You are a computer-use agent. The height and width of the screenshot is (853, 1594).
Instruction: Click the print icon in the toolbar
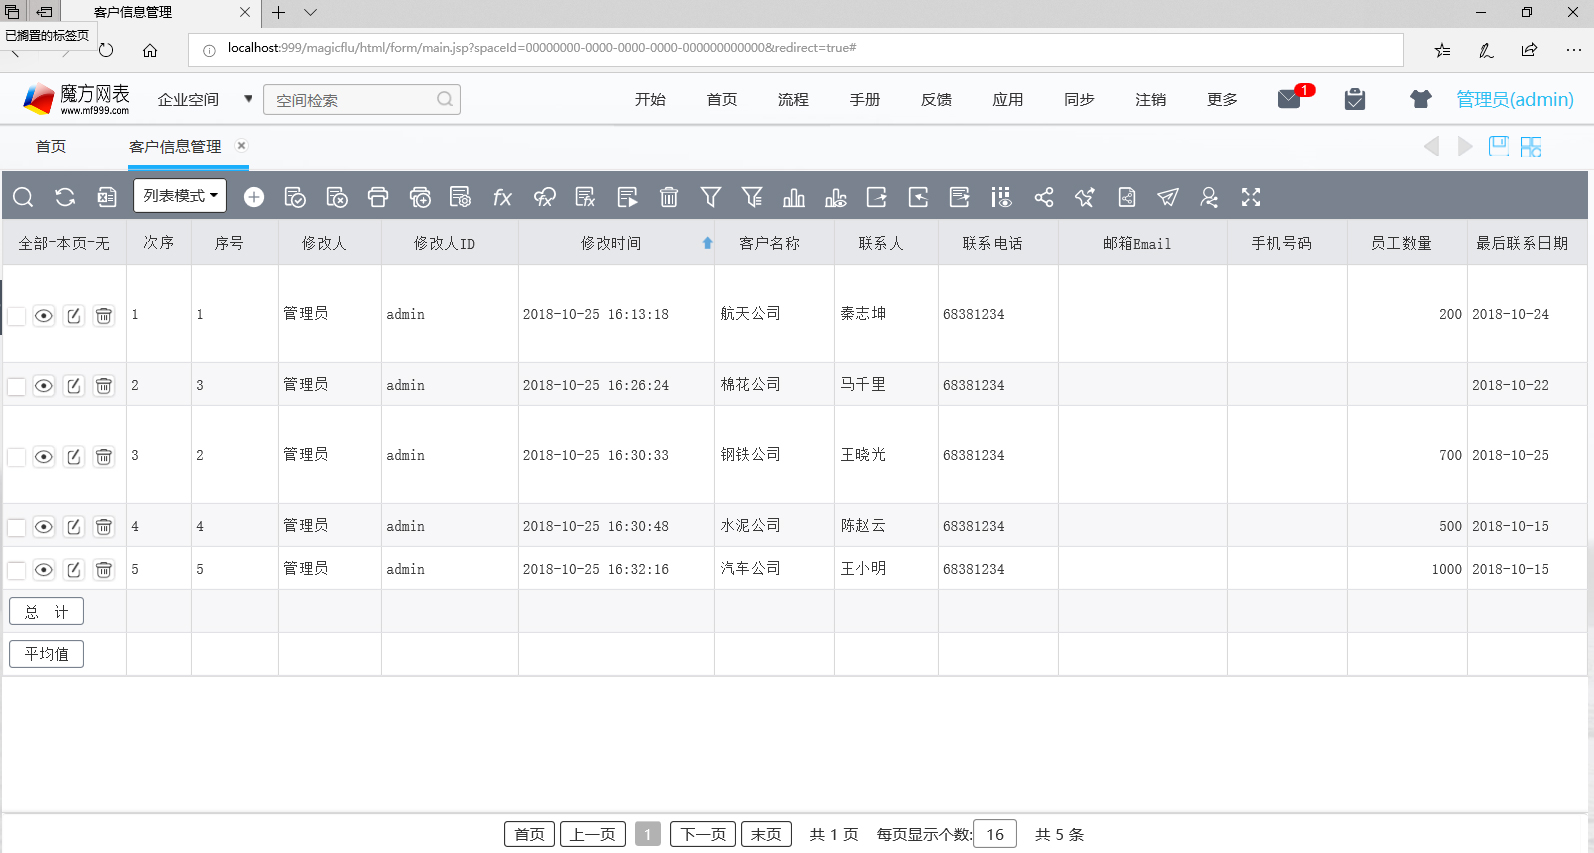click(x=378, y=197)
